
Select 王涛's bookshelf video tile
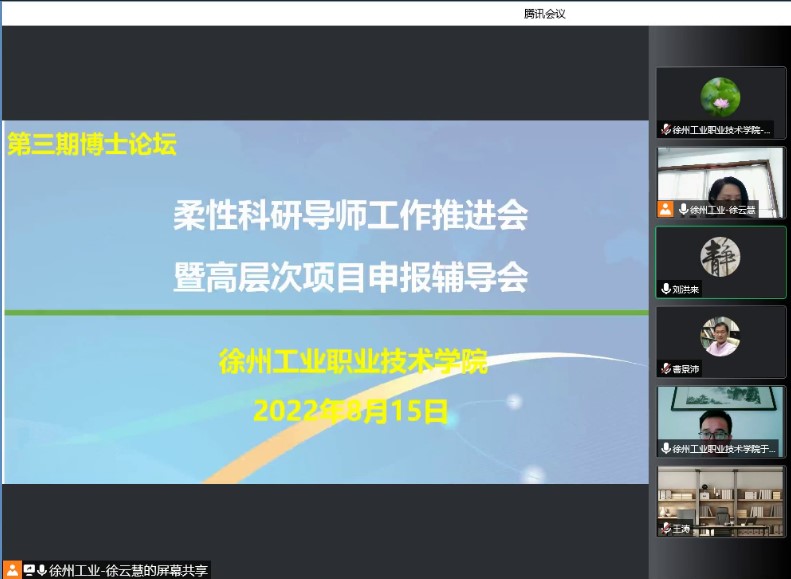pos(720,495)
